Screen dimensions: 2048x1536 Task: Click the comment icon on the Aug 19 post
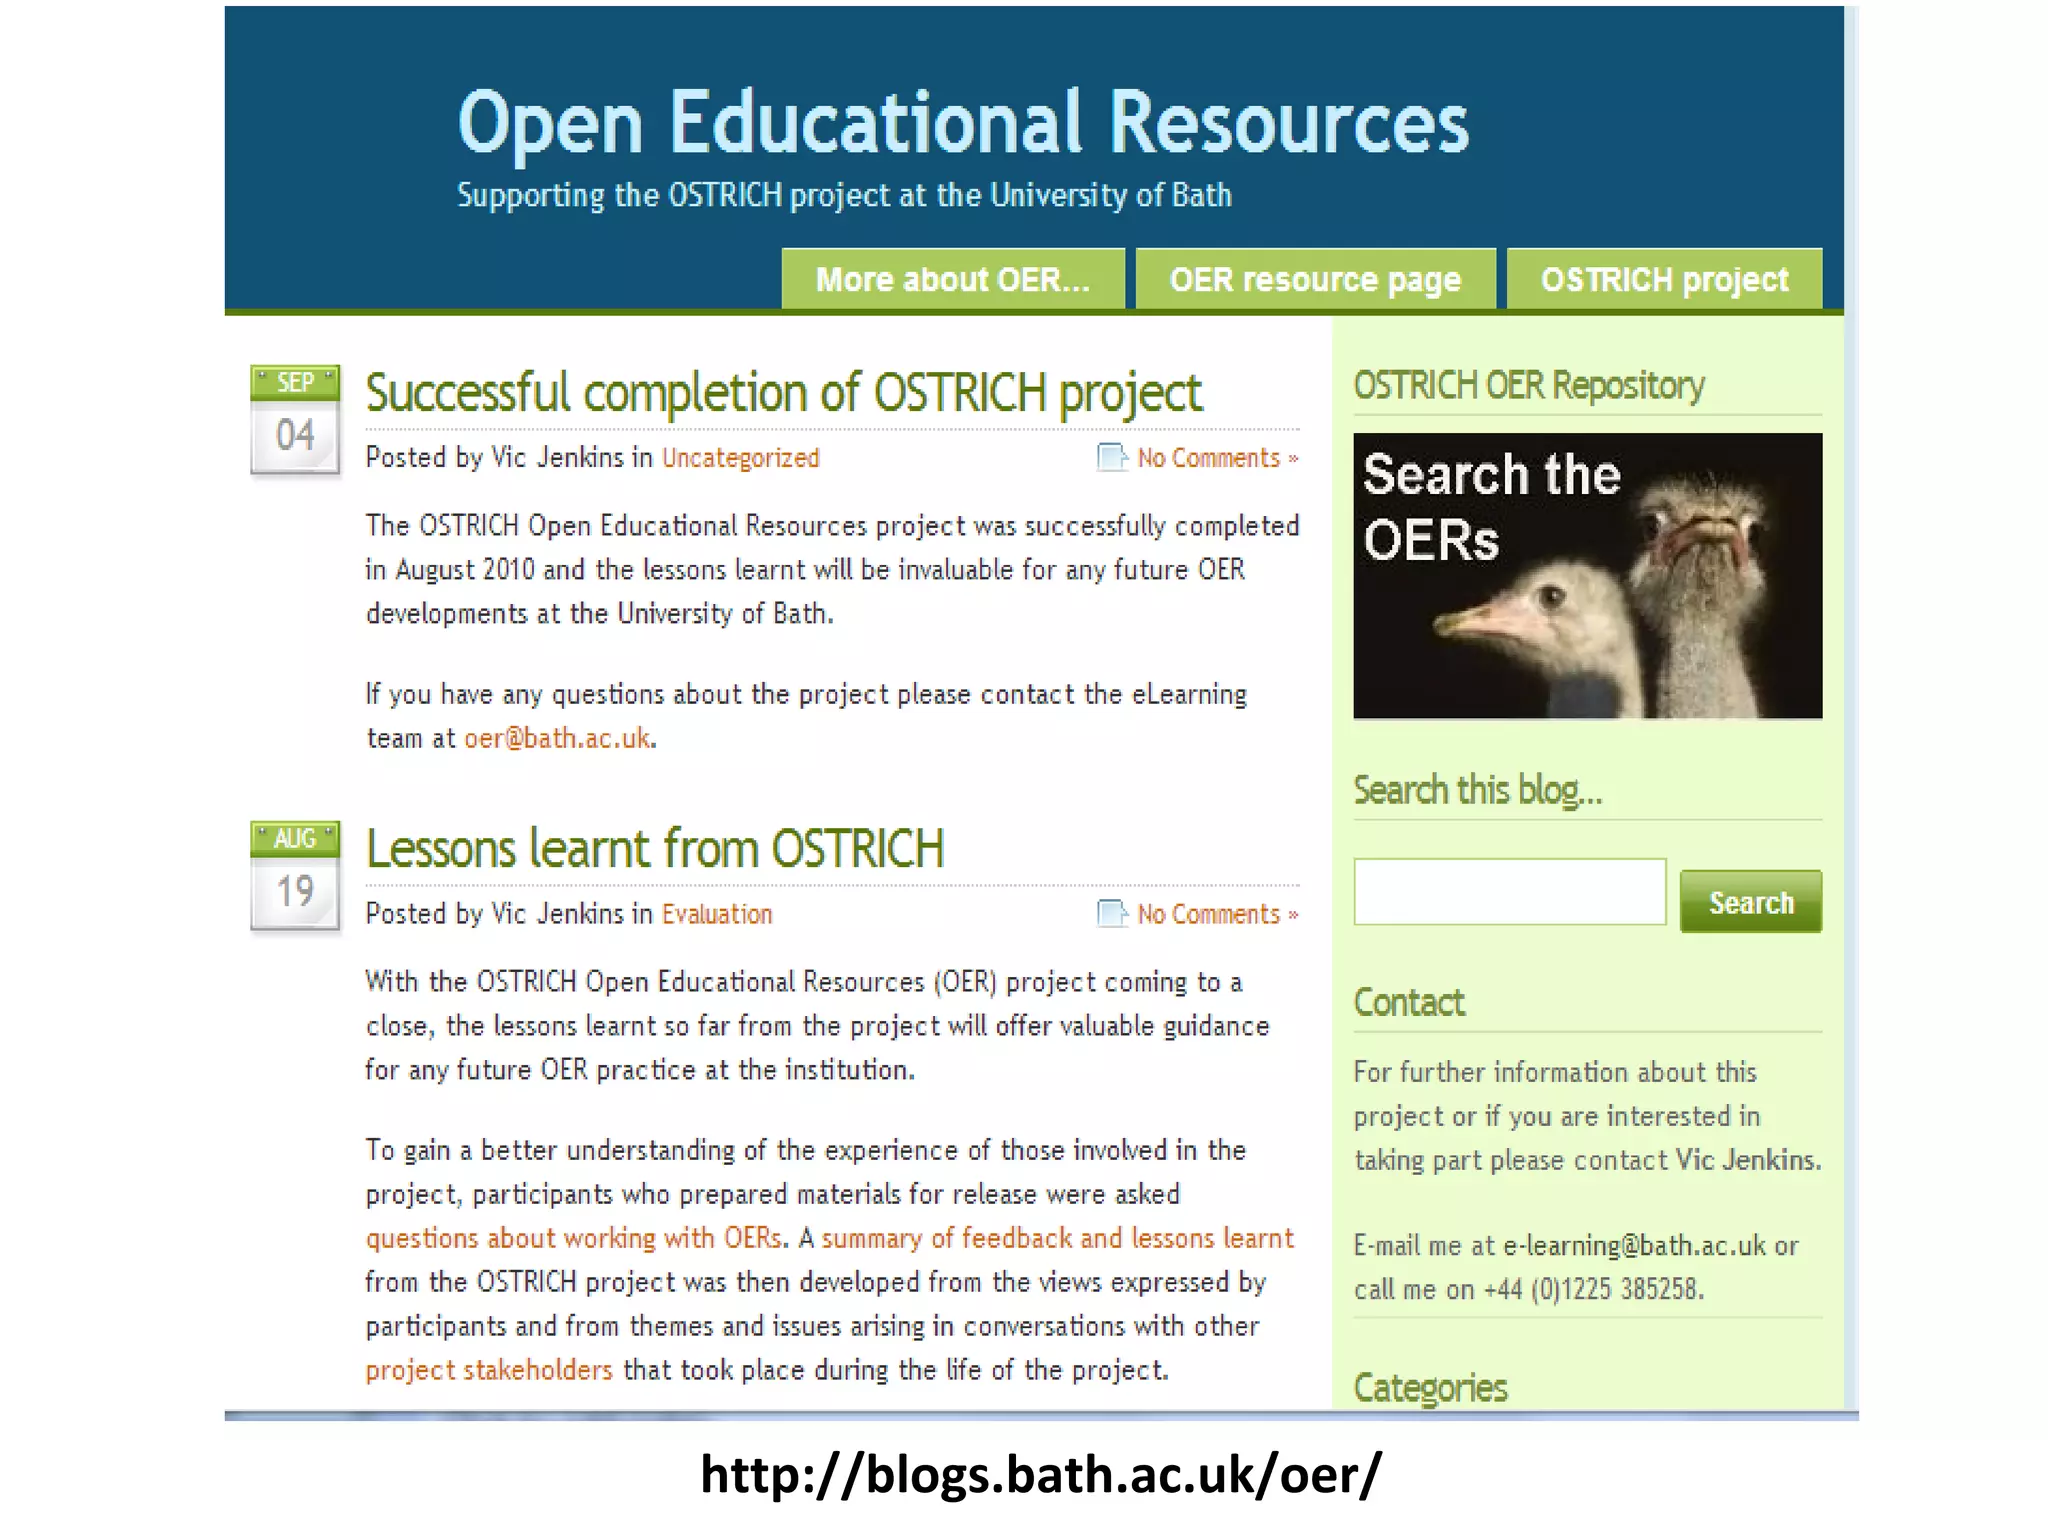click(1112, 914)
